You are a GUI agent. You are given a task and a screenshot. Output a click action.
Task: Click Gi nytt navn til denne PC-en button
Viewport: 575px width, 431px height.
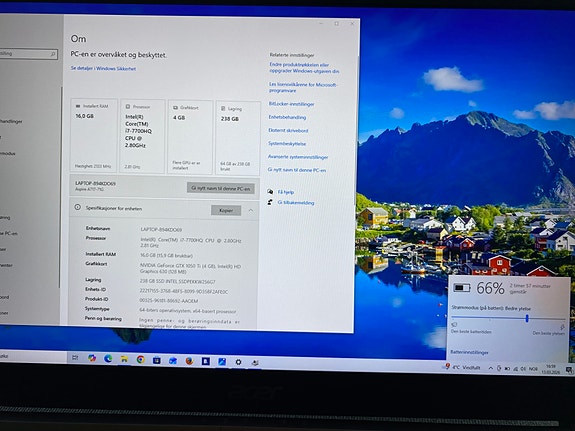tap(221, 188)
